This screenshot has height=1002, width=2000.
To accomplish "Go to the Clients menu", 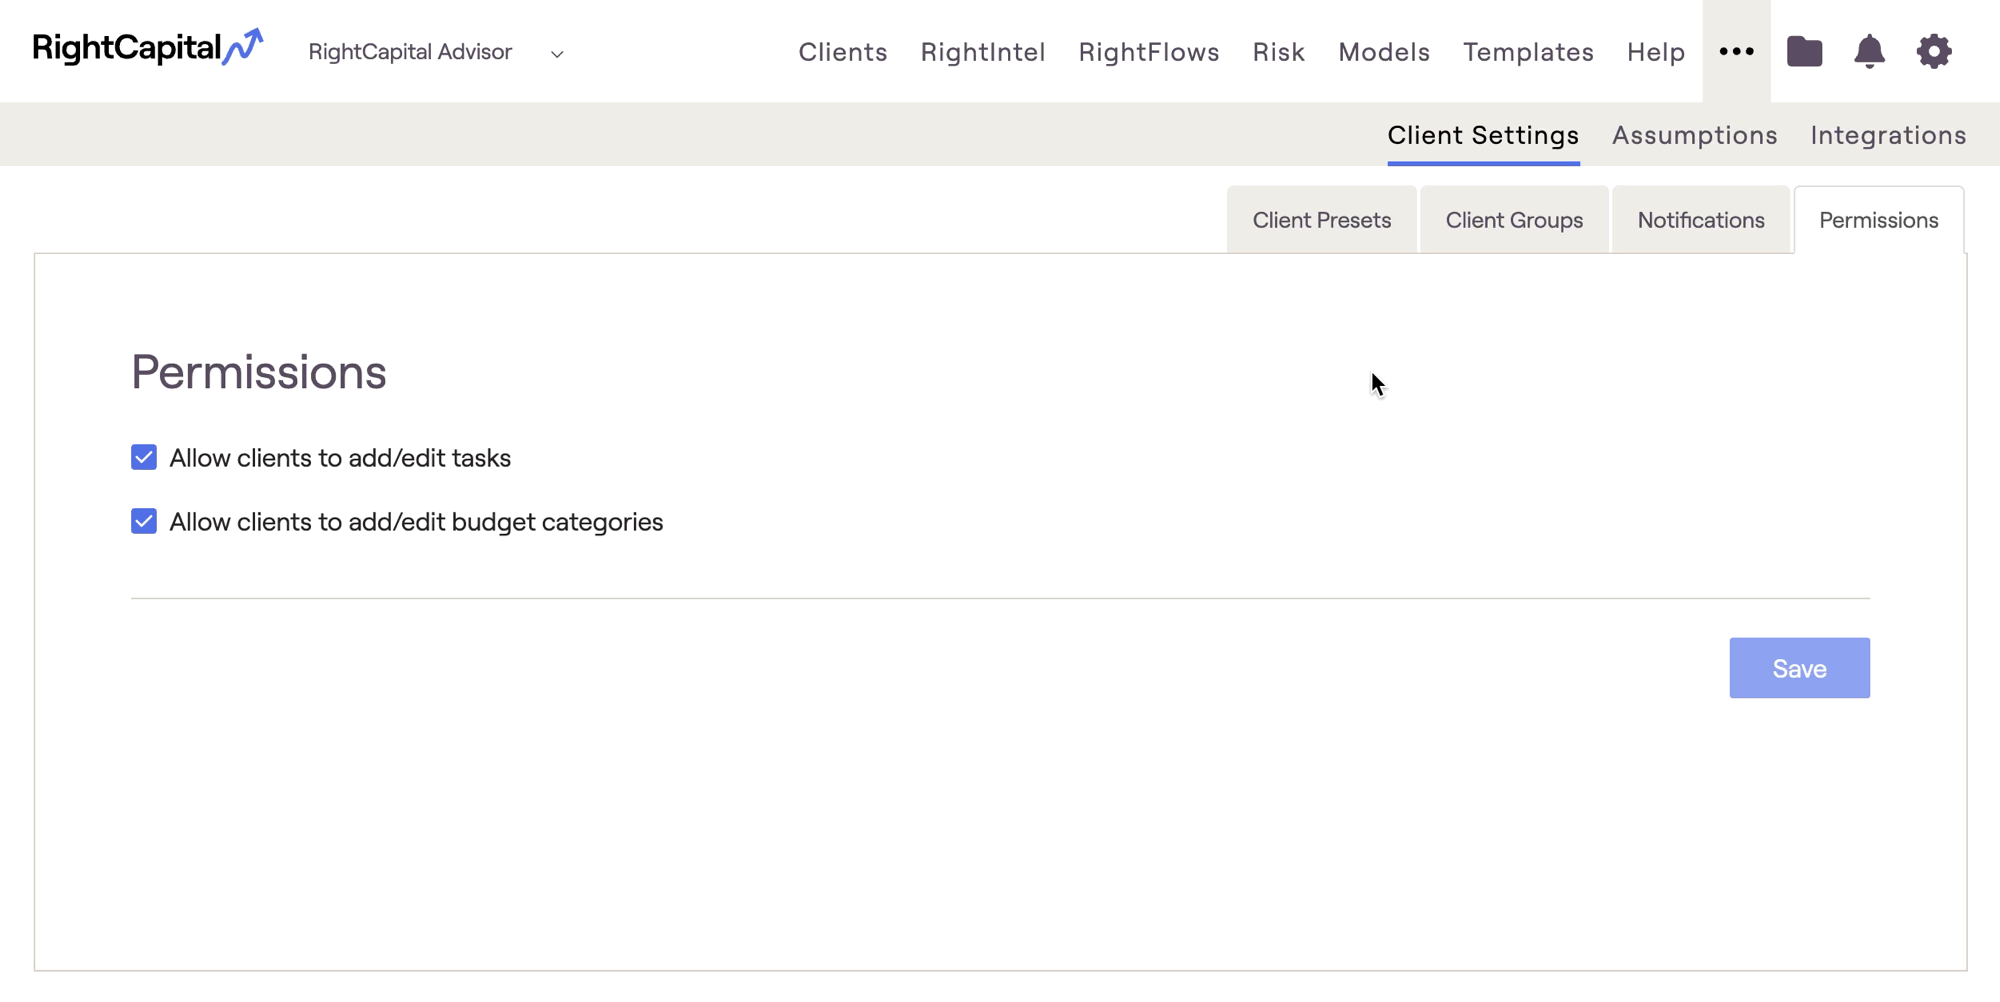I will point(842,52).
